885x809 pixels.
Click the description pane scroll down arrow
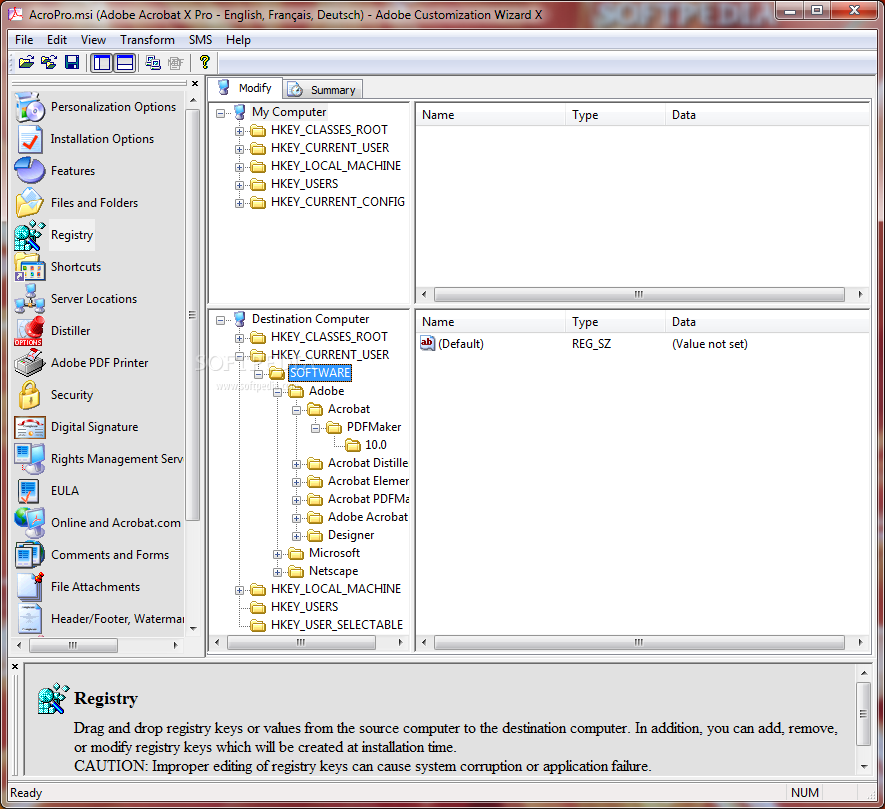(x=864, y=767)
